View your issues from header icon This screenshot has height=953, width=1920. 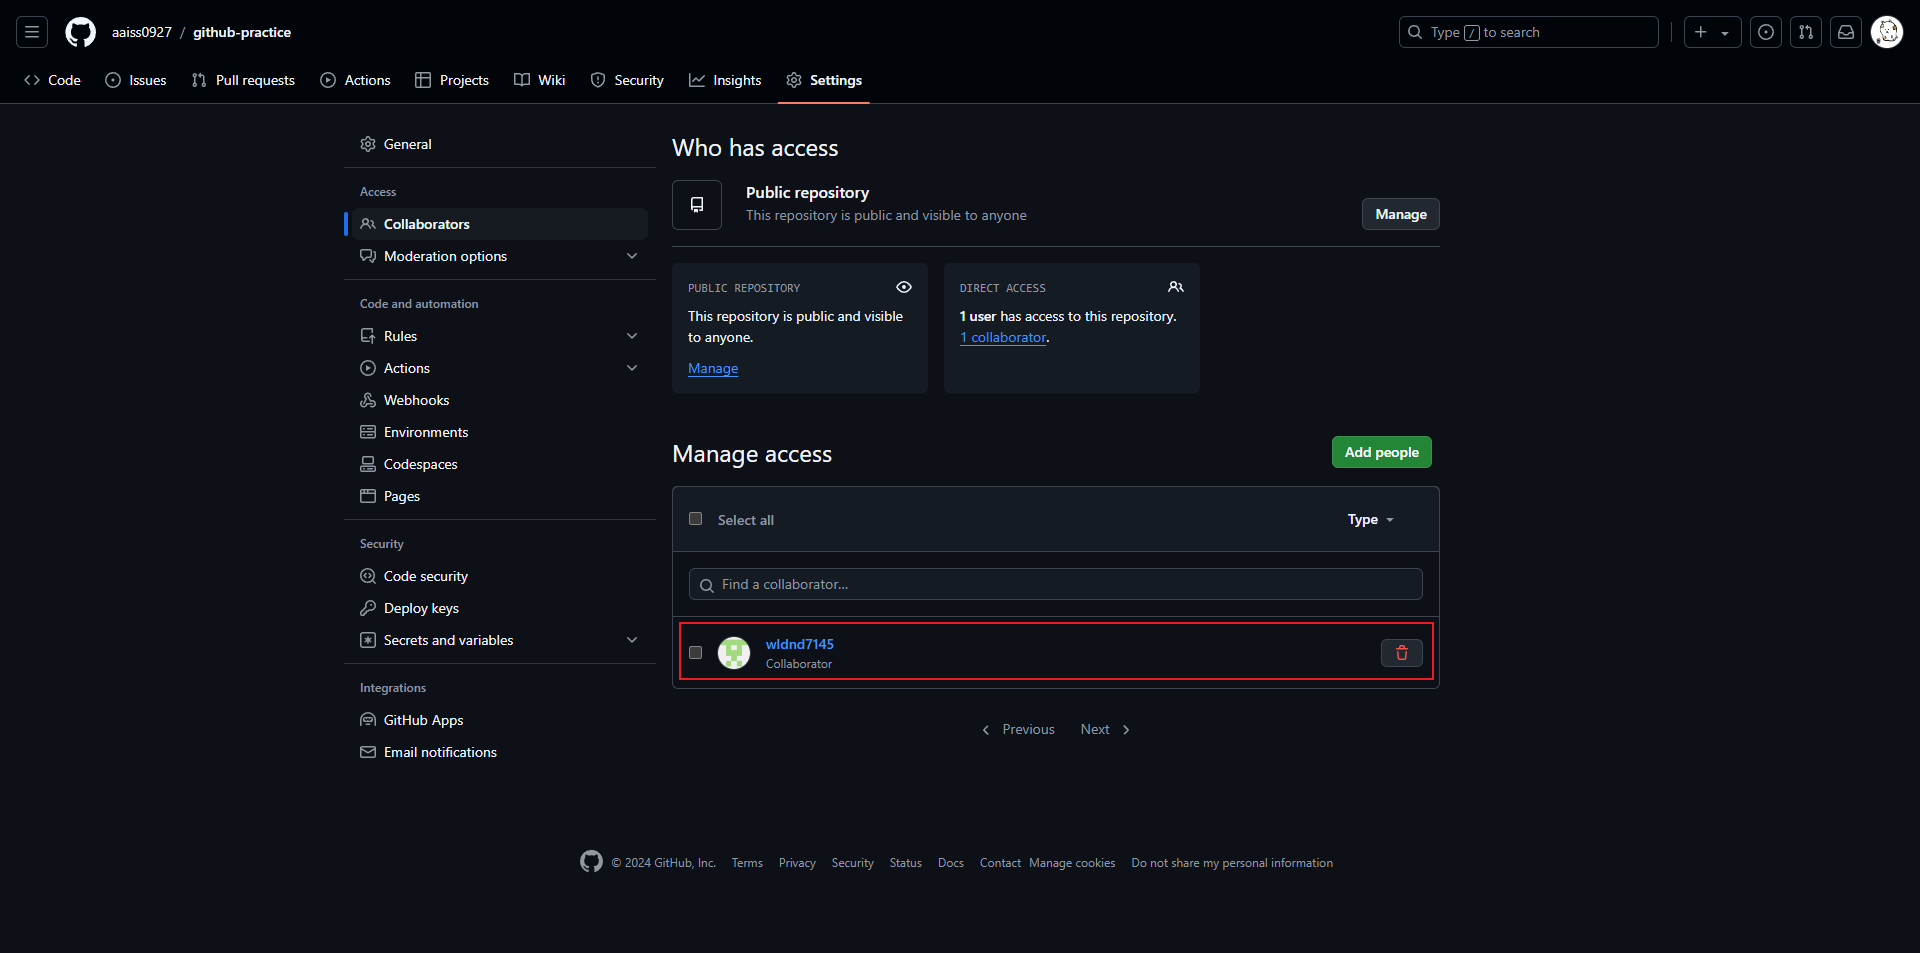tap(1766, 32)
